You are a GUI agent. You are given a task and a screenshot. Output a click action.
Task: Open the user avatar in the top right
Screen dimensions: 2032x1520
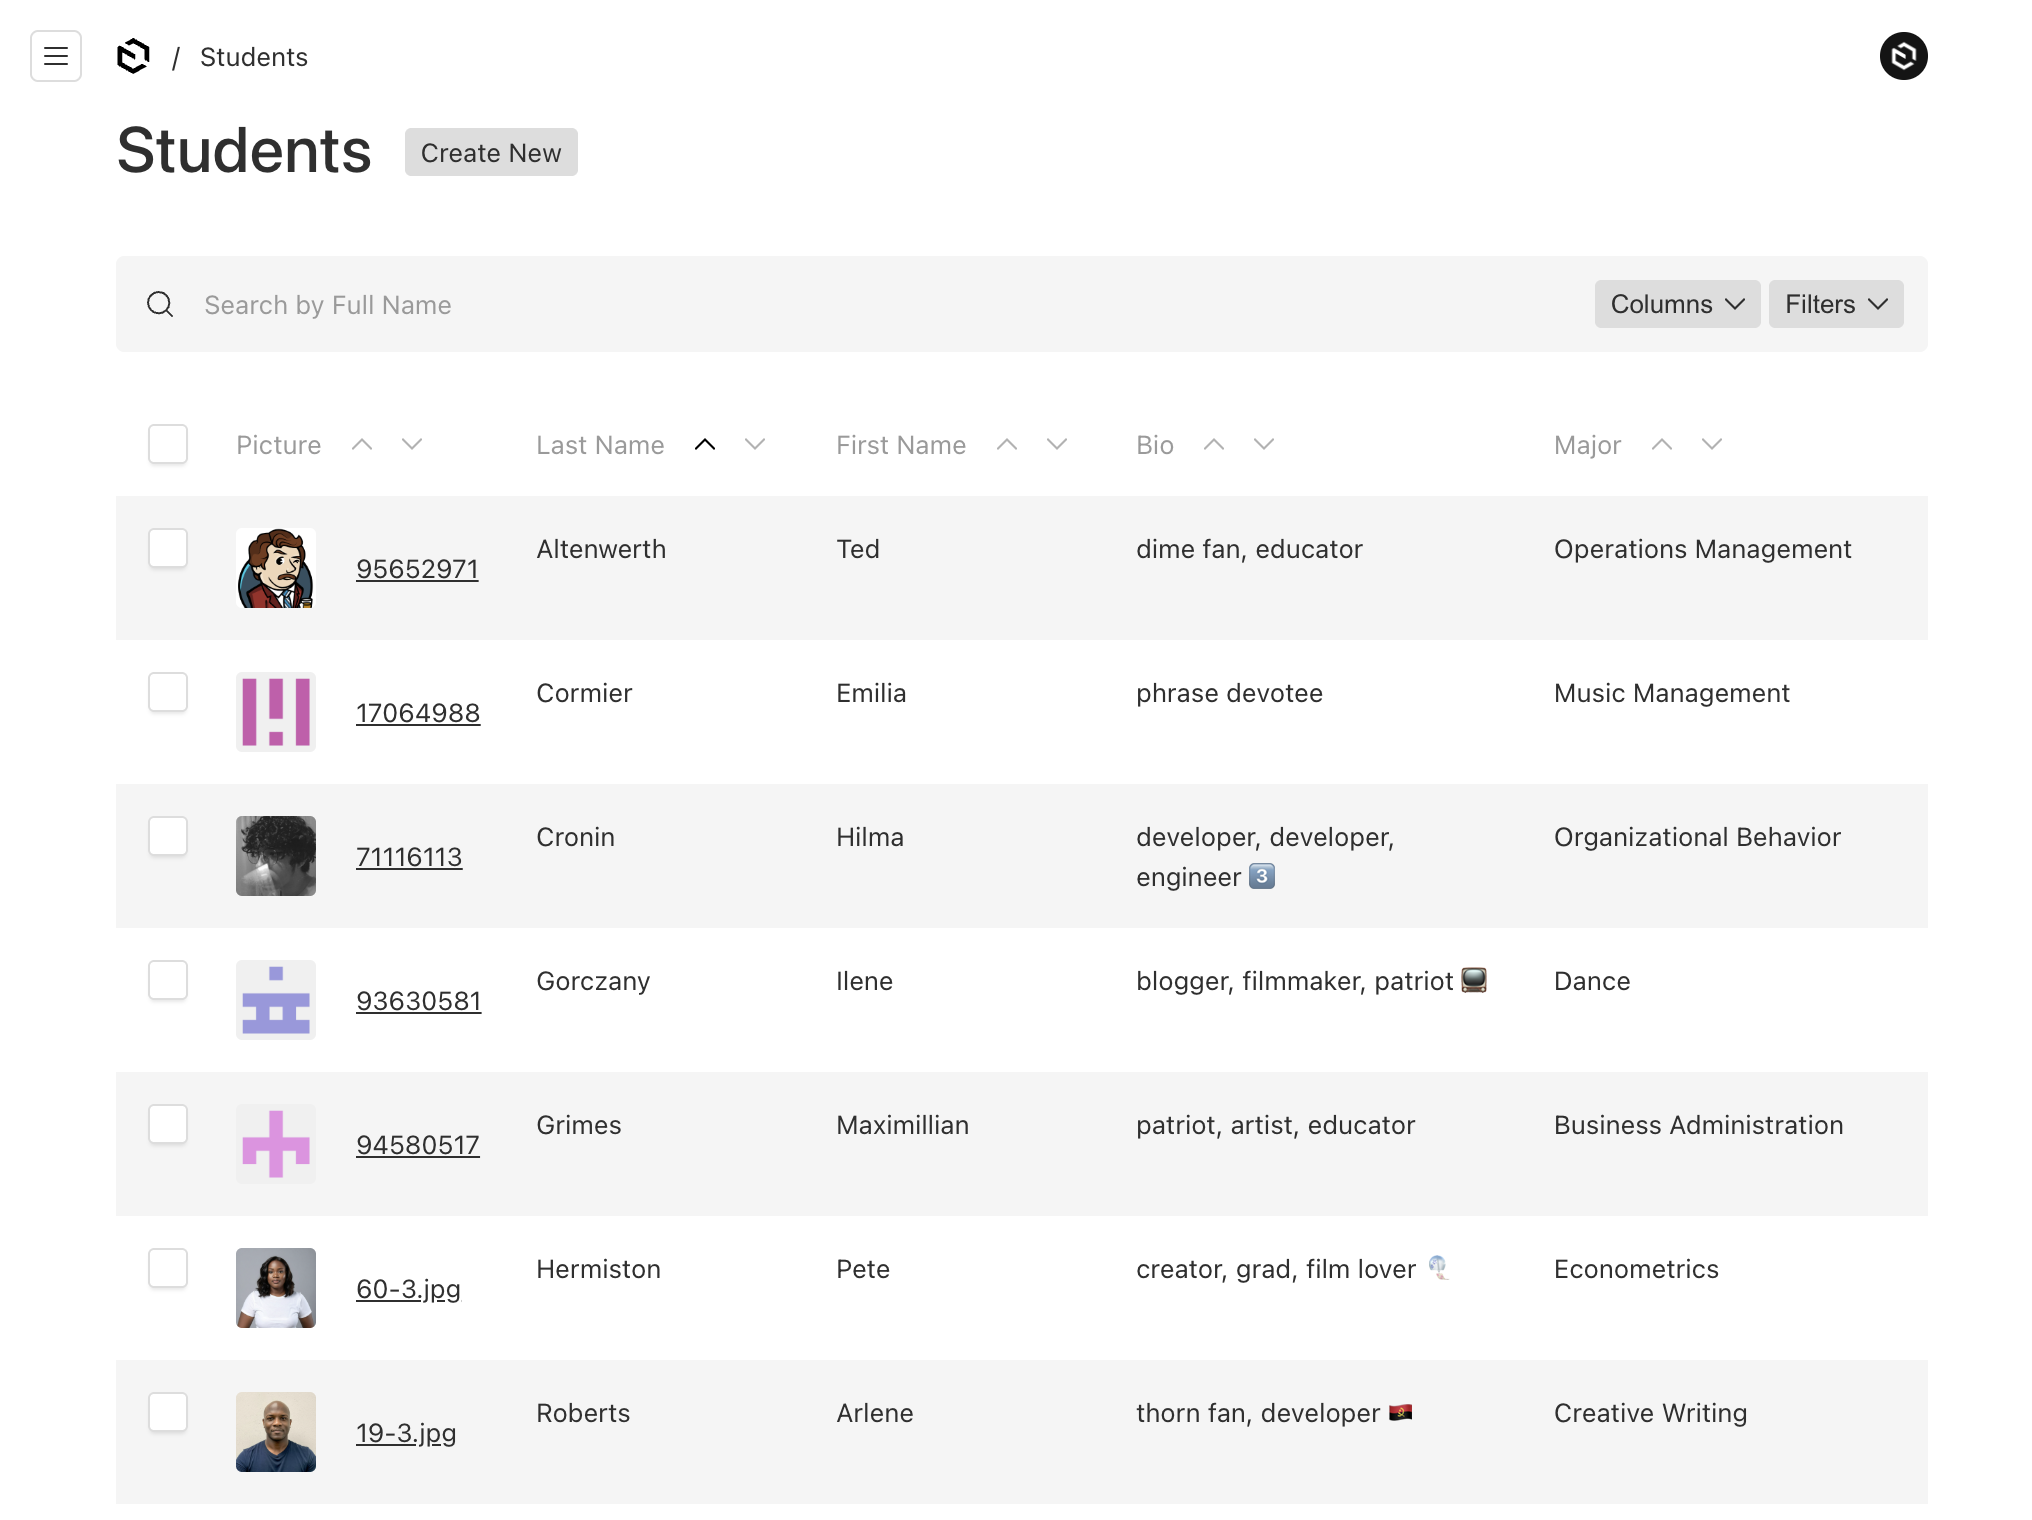[1903, 56]
